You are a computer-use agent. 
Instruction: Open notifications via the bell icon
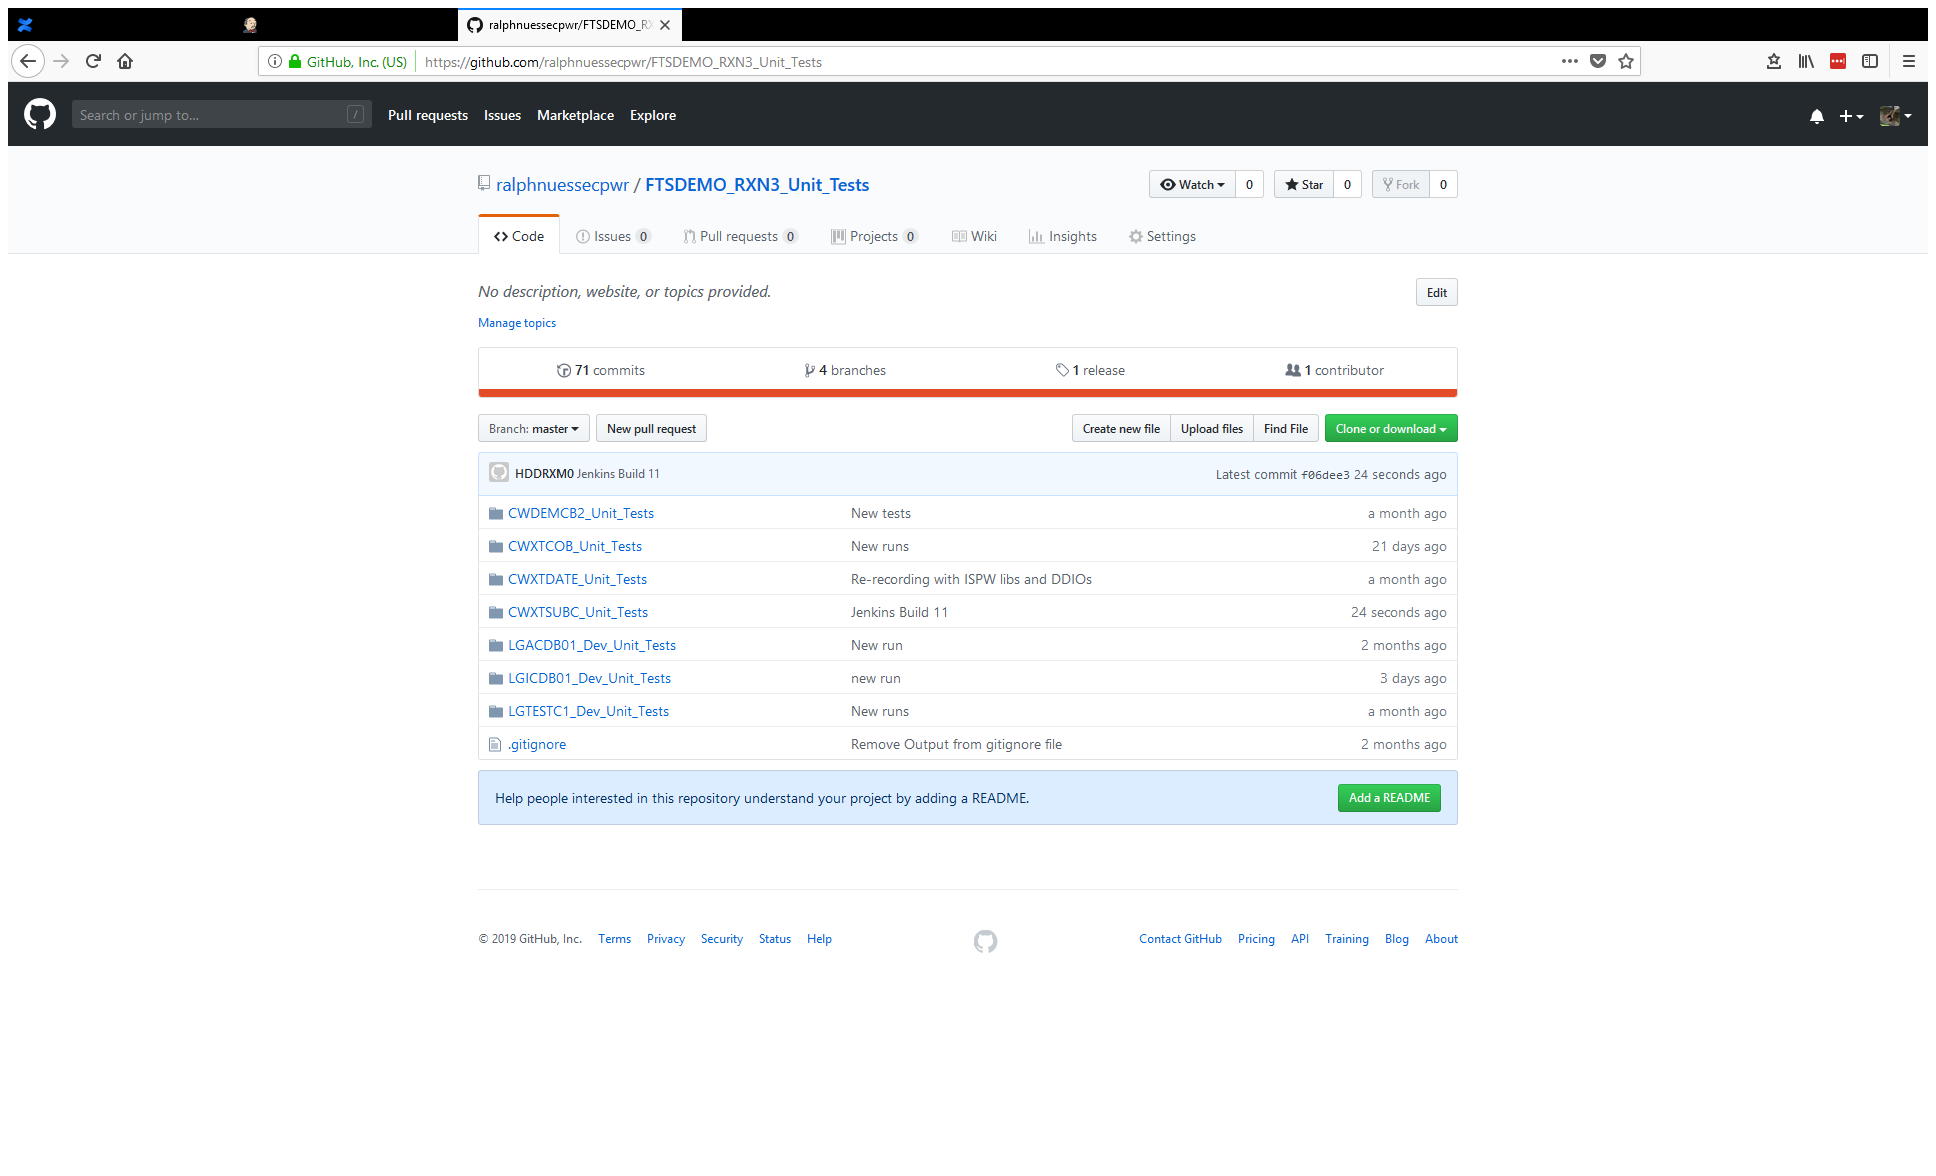[x=1816, y=116]
